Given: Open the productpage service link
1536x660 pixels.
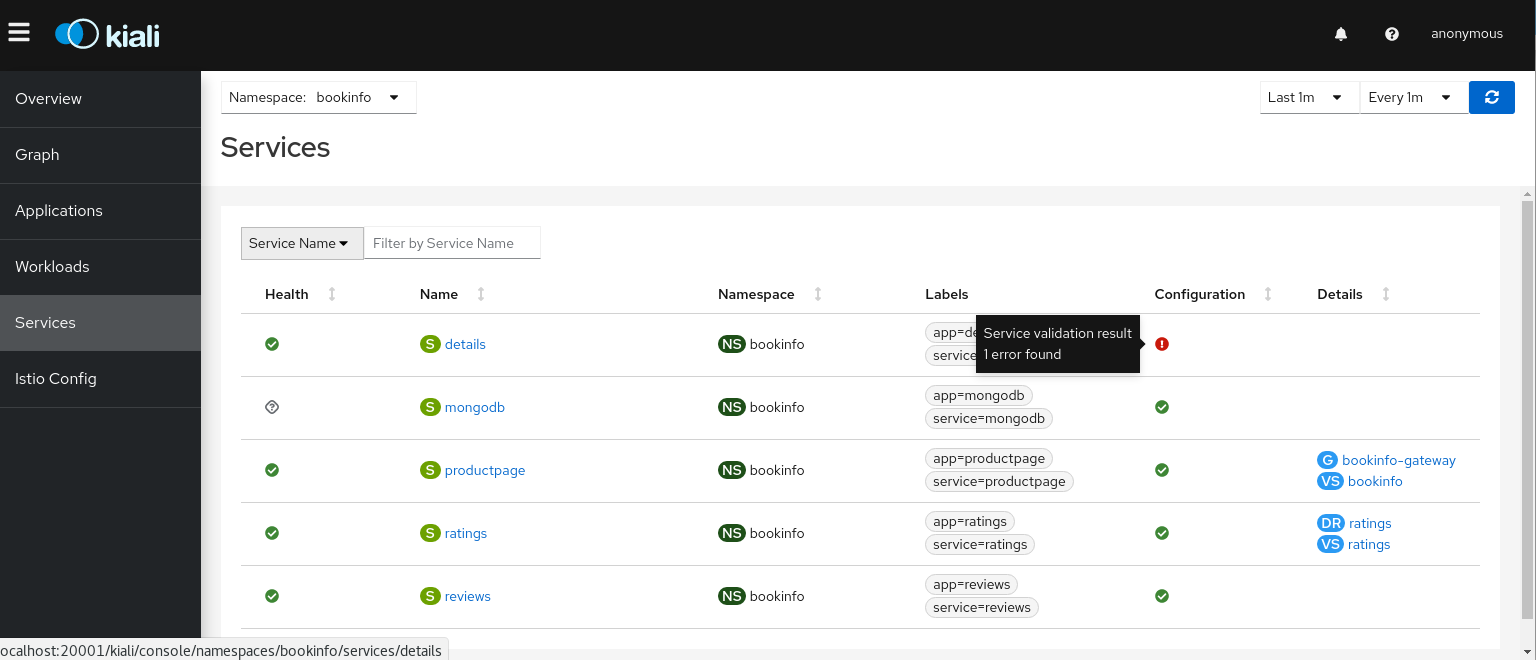Looking at the screenshot, I should click(x=484, y=470).
